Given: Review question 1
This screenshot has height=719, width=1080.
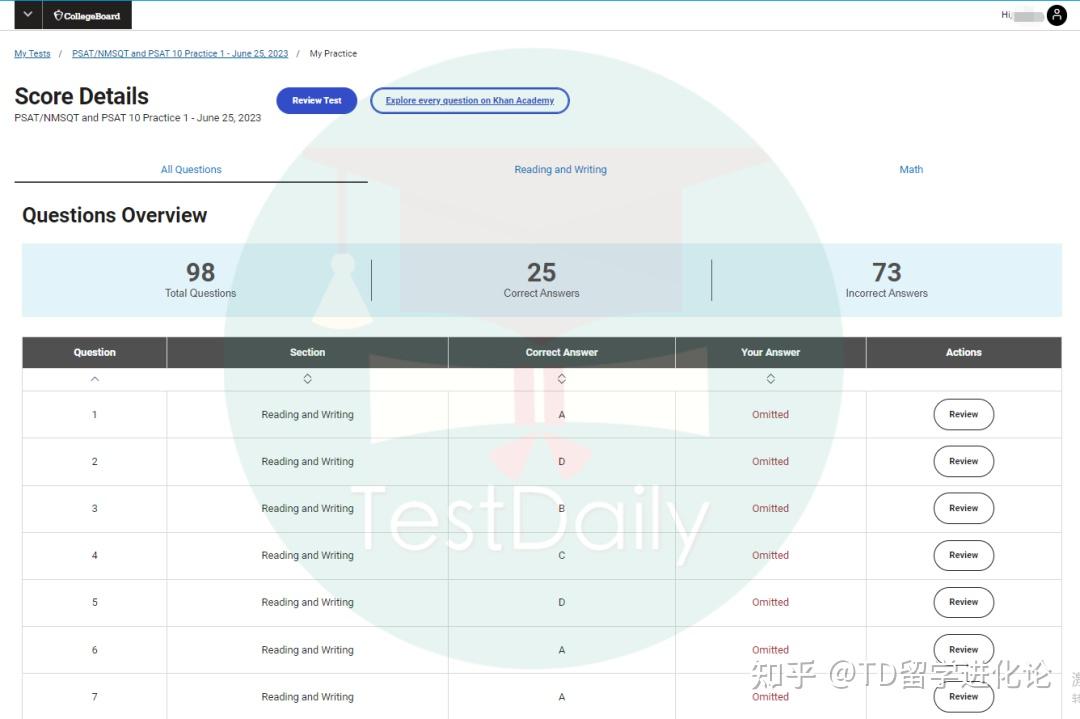Looking at the screenshot, I should (x=963, y=415).
